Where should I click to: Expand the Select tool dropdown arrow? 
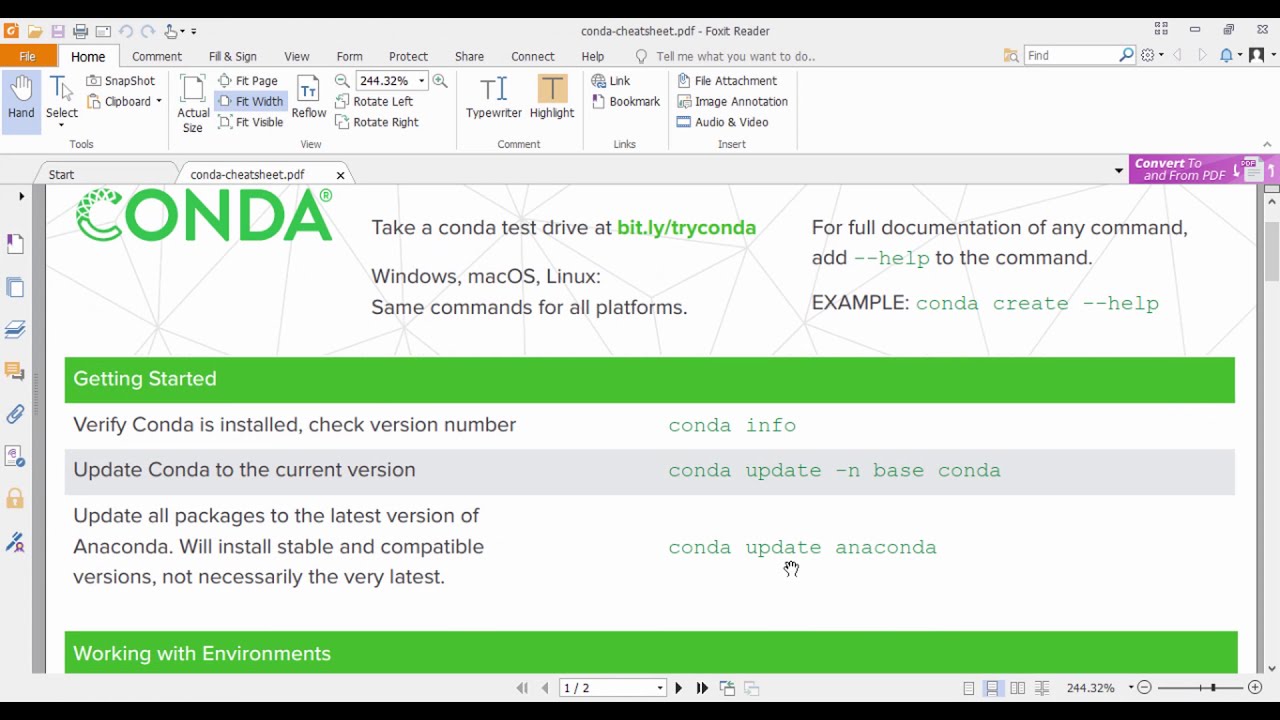click(x=61, y=125)
